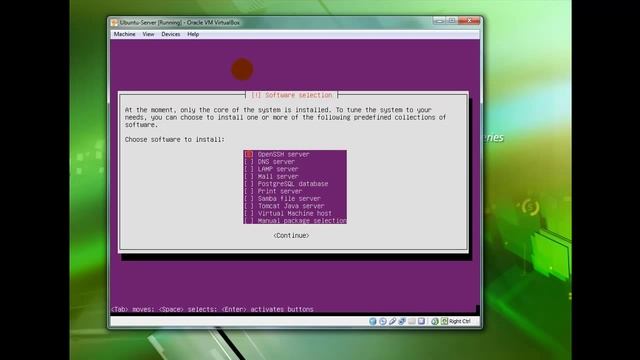The height and width of the screenshot is (360, 640).
Task: Toggle the OpenSSH server checkbox
Action: 249,154
